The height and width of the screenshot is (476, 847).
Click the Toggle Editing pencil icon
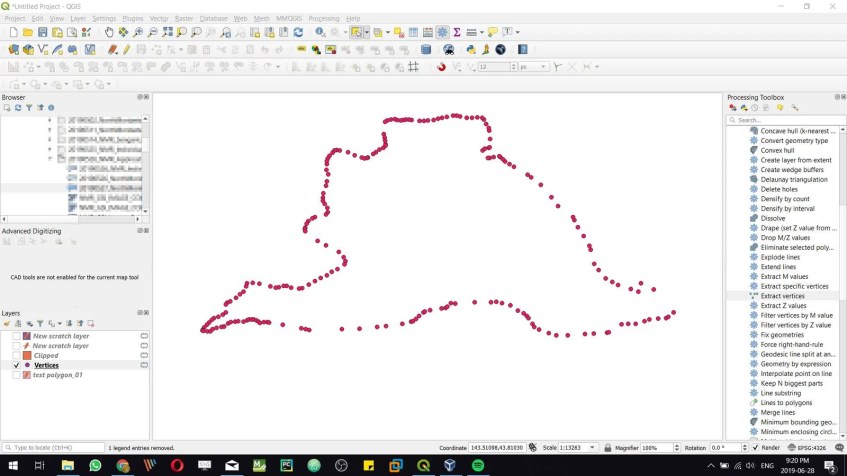click(126, 50)
